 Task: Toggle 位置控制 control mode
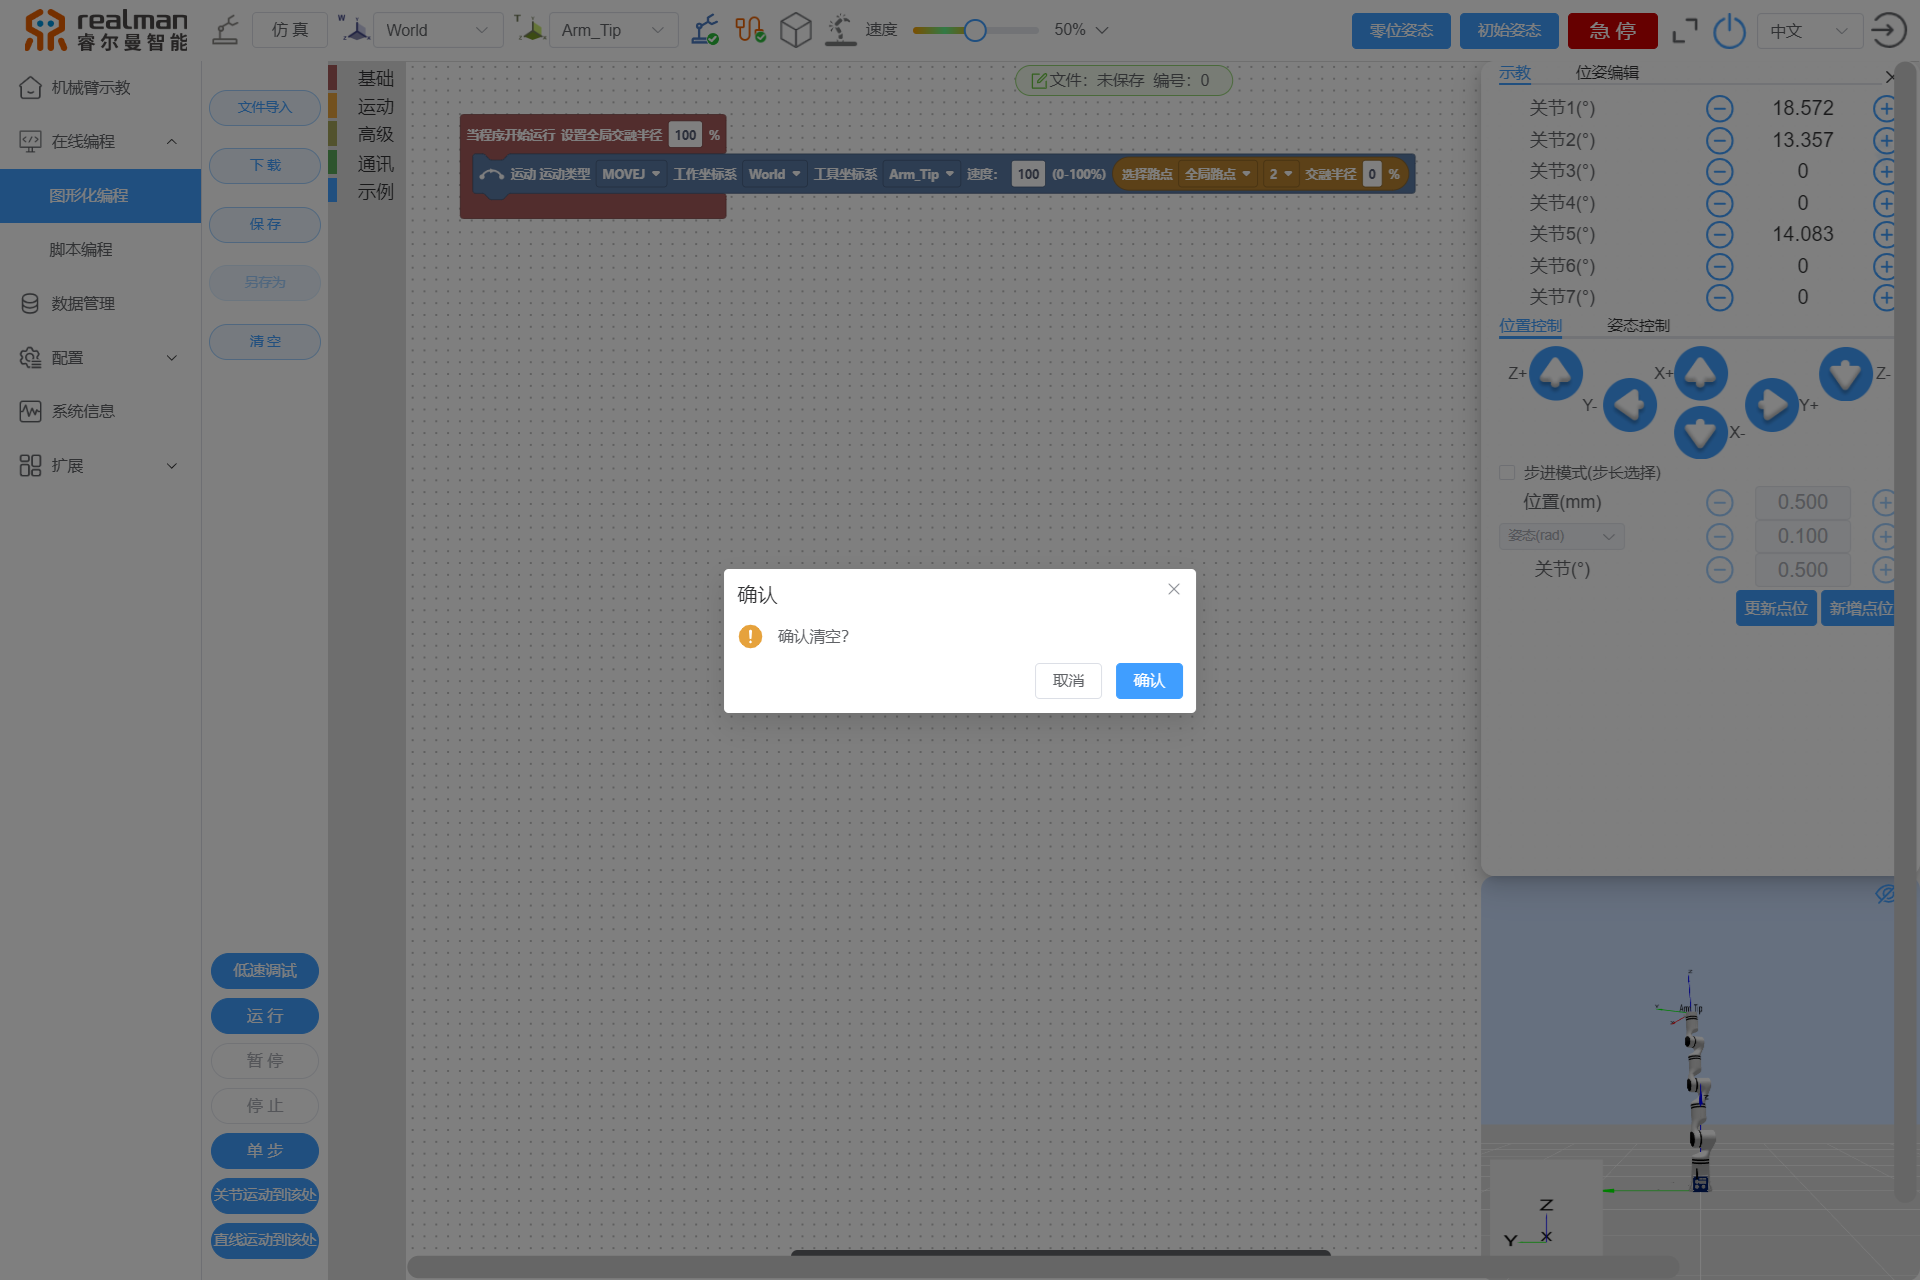[1530, 326]
